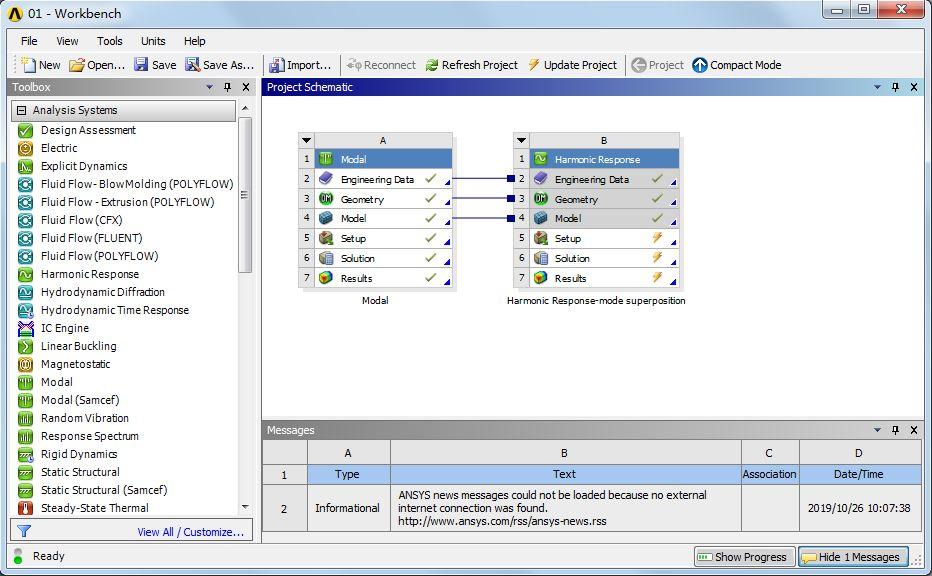
Task: Select Fluid Flow (POLYFLOW) in Toolbox
Action: (99, 256)
